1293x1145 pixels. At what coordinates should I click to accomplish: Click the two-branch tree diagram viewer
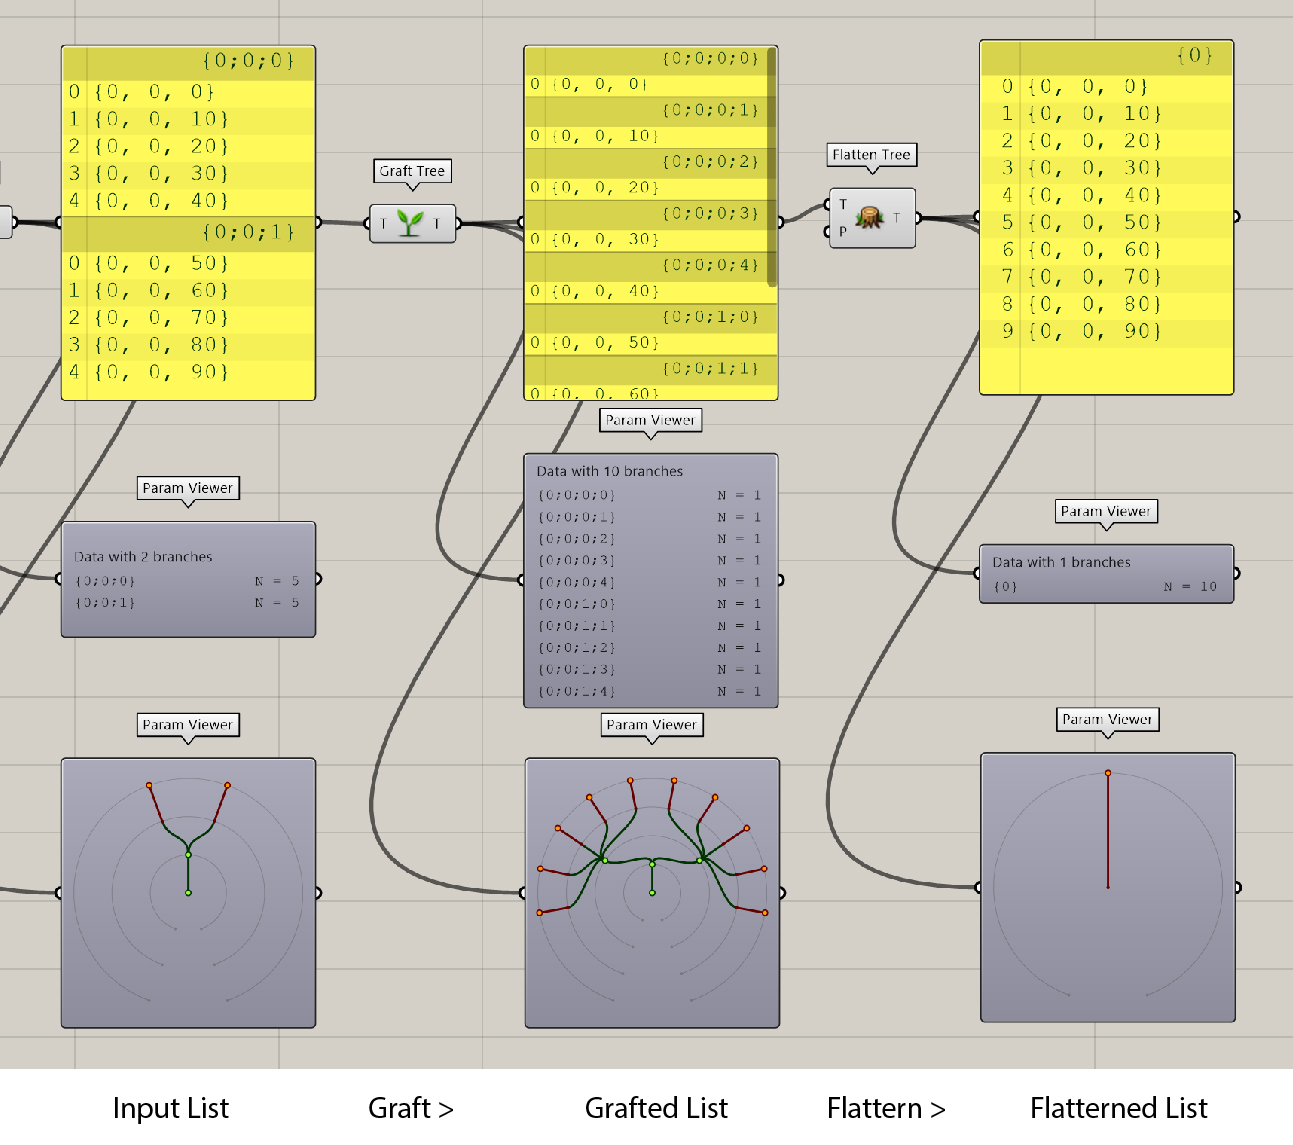click(188, 893)
